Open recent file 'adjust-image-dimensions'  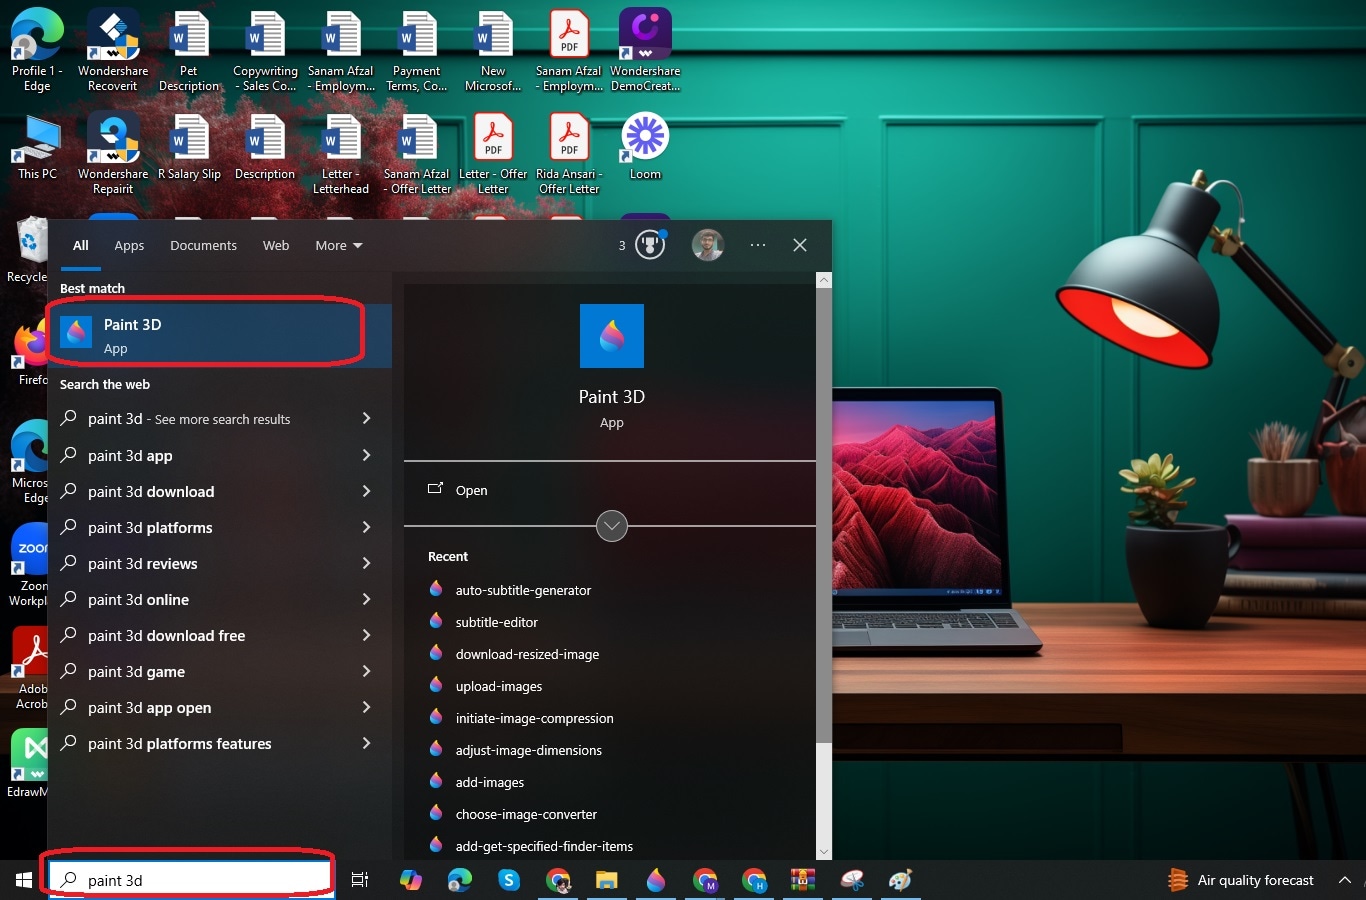[x=528, y=750]
